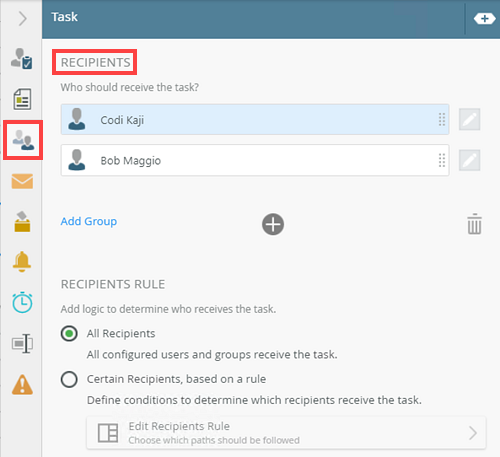This screenshot has width=500, height=457.
Task: Open the Errors warning triangle icon
Action: pyautogui.click(x=22, y=384)
